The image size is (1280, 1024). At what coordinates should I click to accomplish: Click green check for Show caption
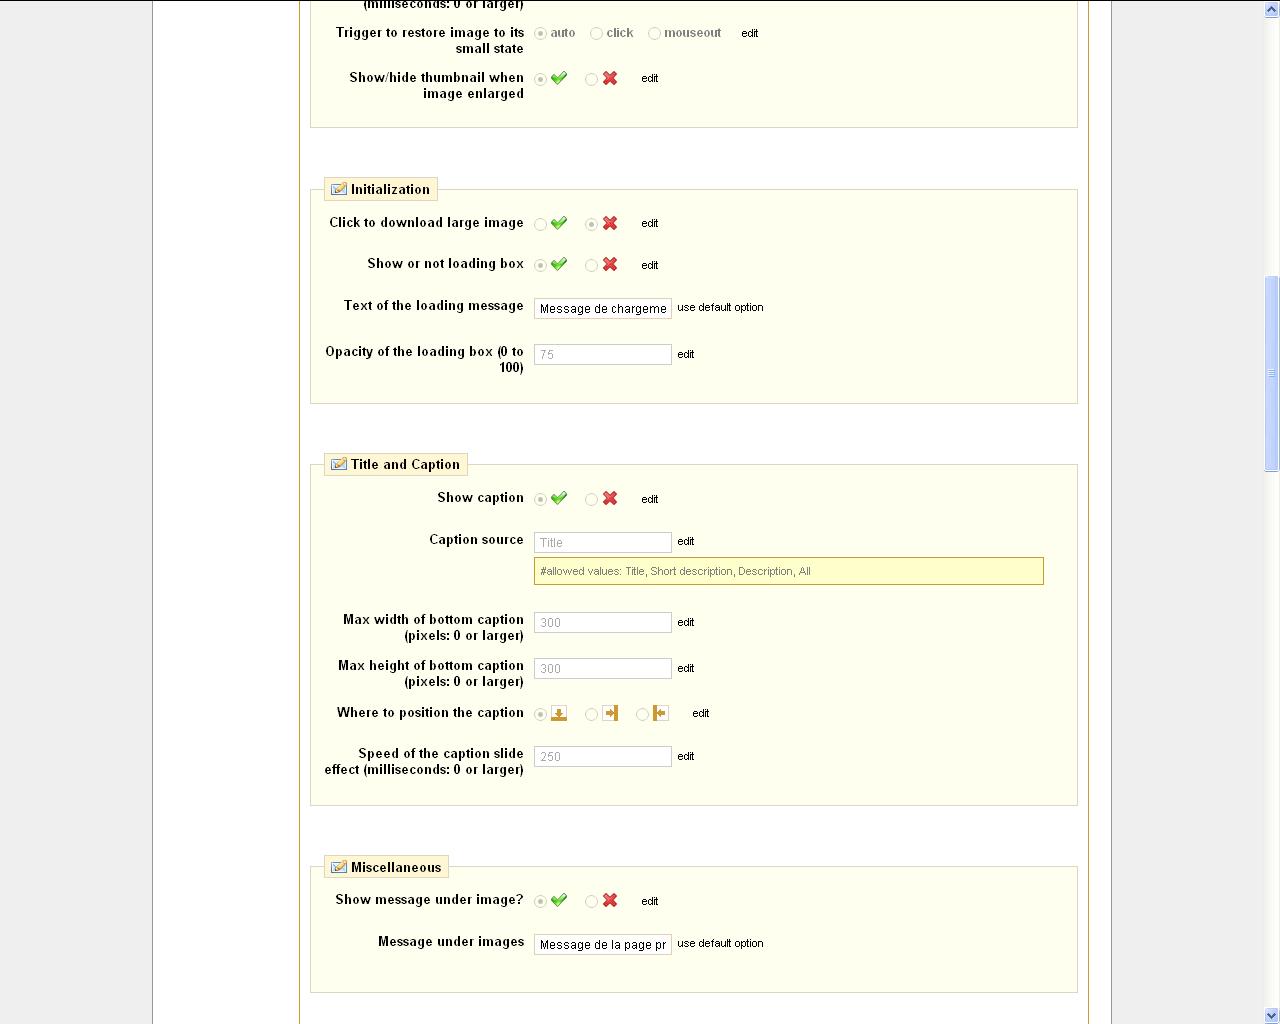[x=559, y=498]
